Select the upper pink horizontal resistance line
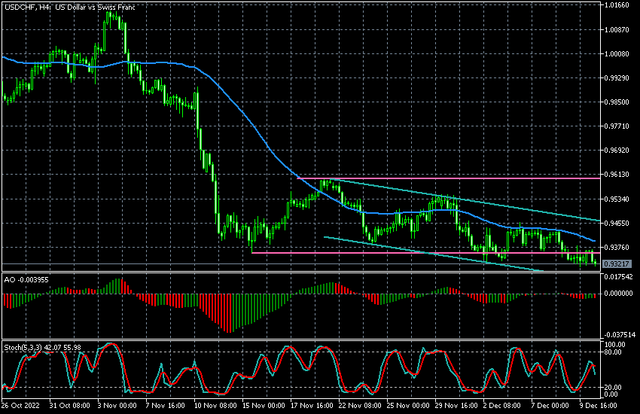This screenshot has width=640, height=414. point(449,178)
